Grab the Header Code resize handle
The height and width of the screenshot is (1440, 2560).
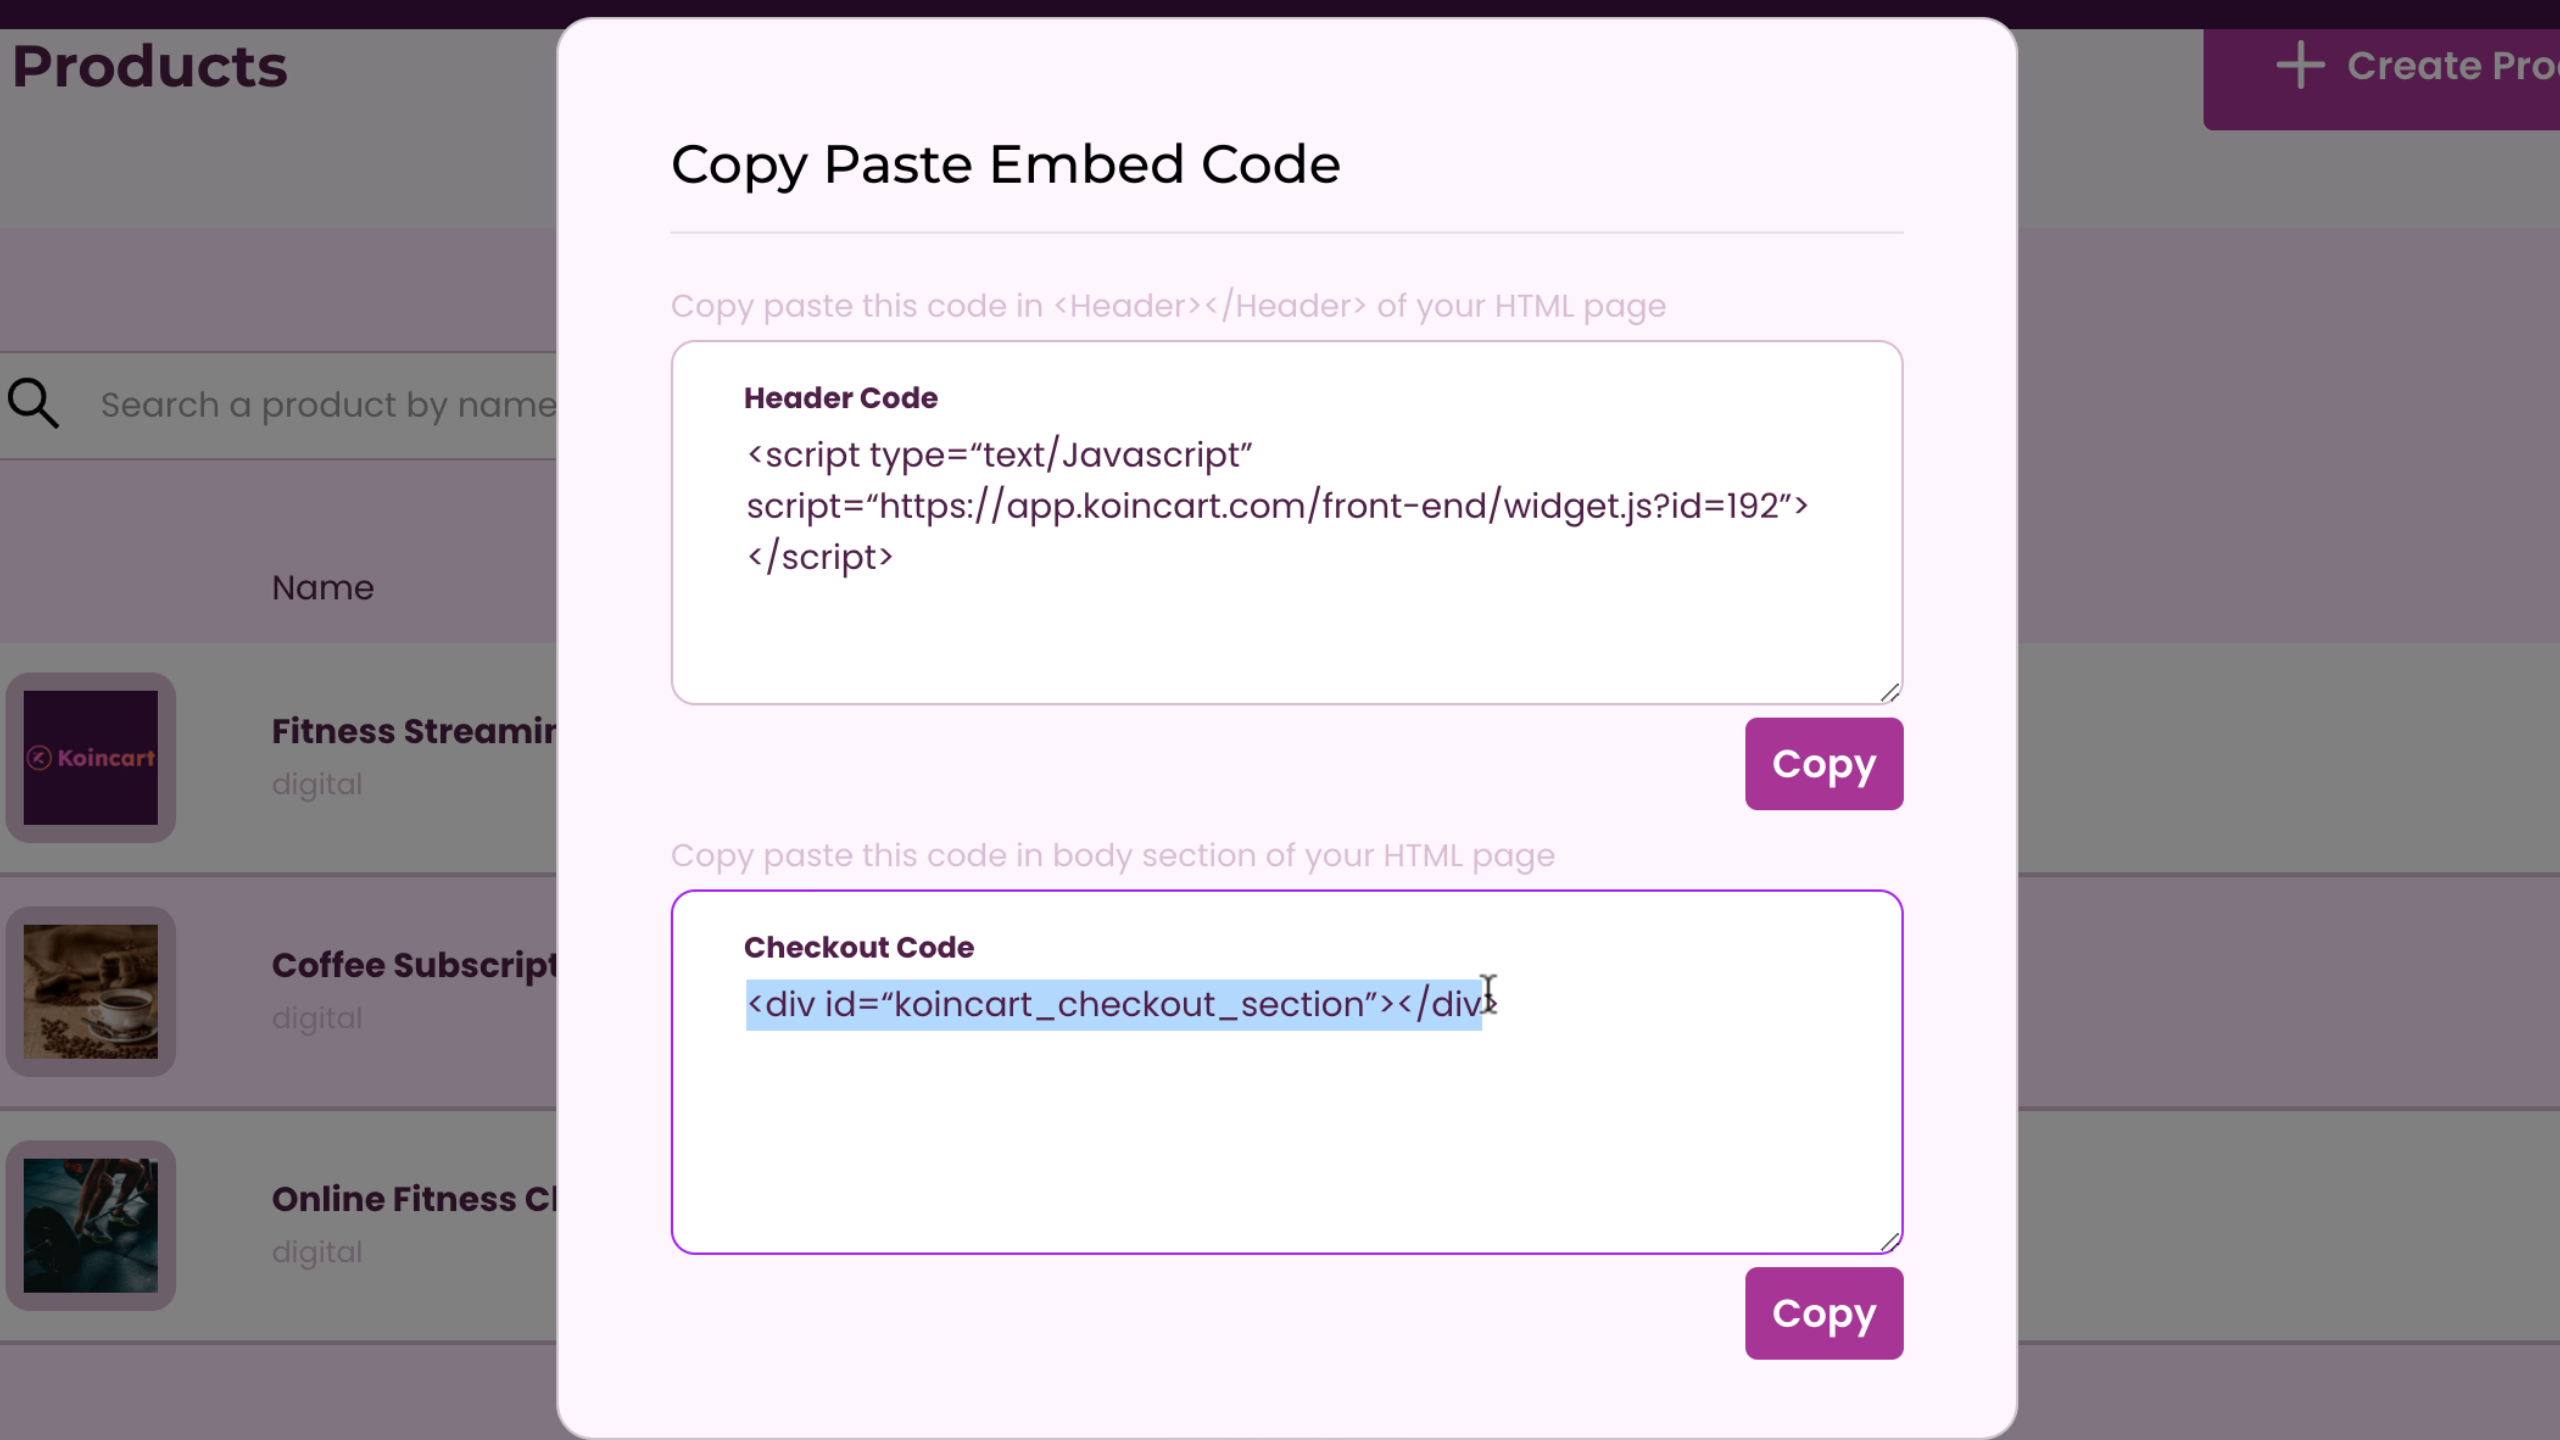1889,692
